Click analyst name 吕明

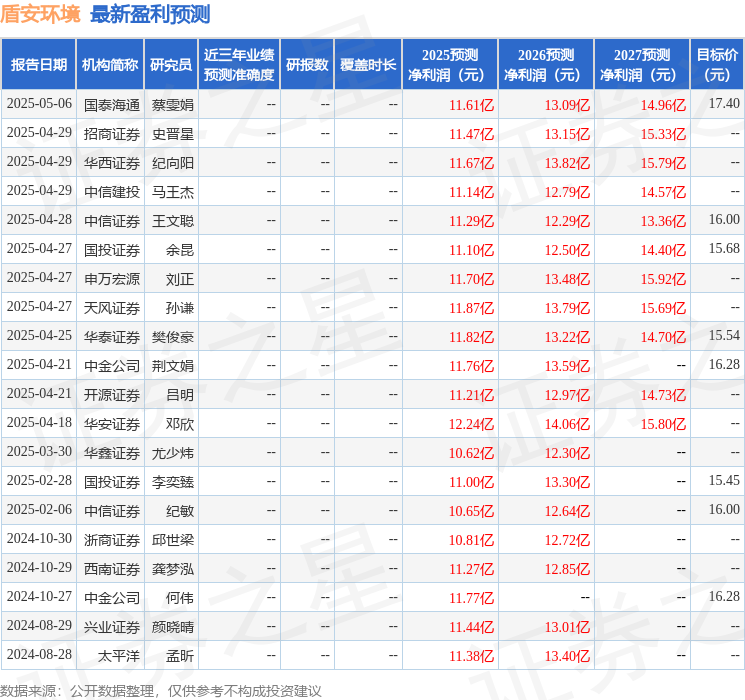tap(180, 395)
